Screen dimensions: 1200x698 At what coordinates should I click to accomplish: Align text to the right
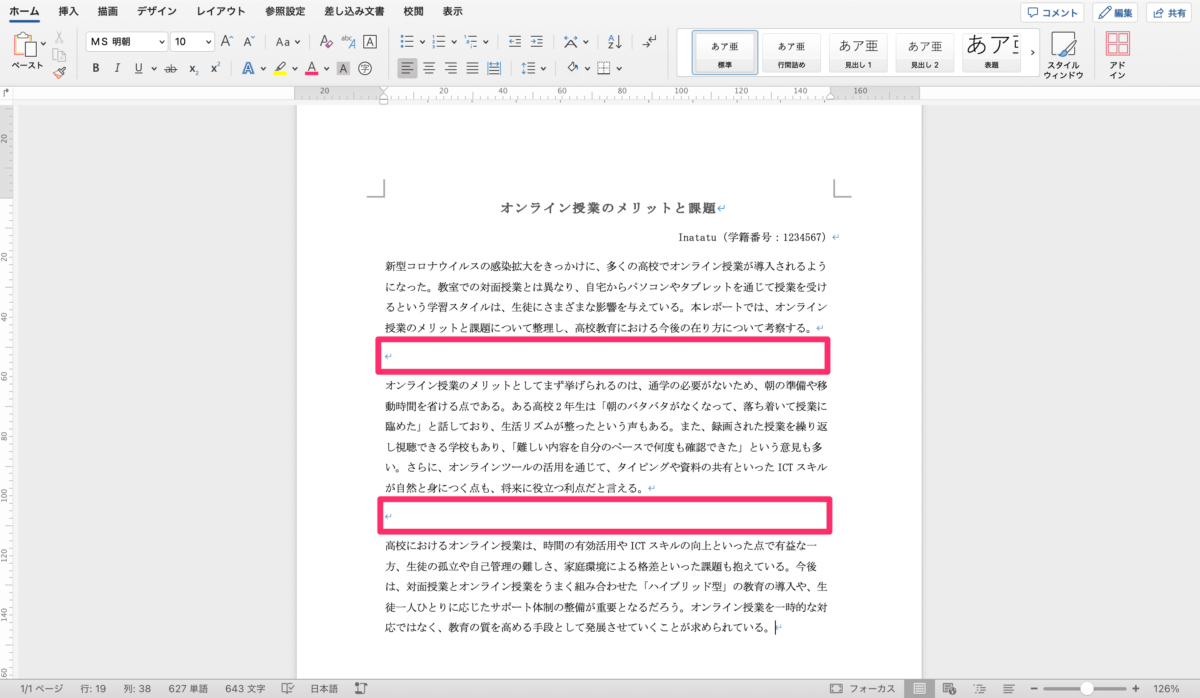(x=450, y=68)
